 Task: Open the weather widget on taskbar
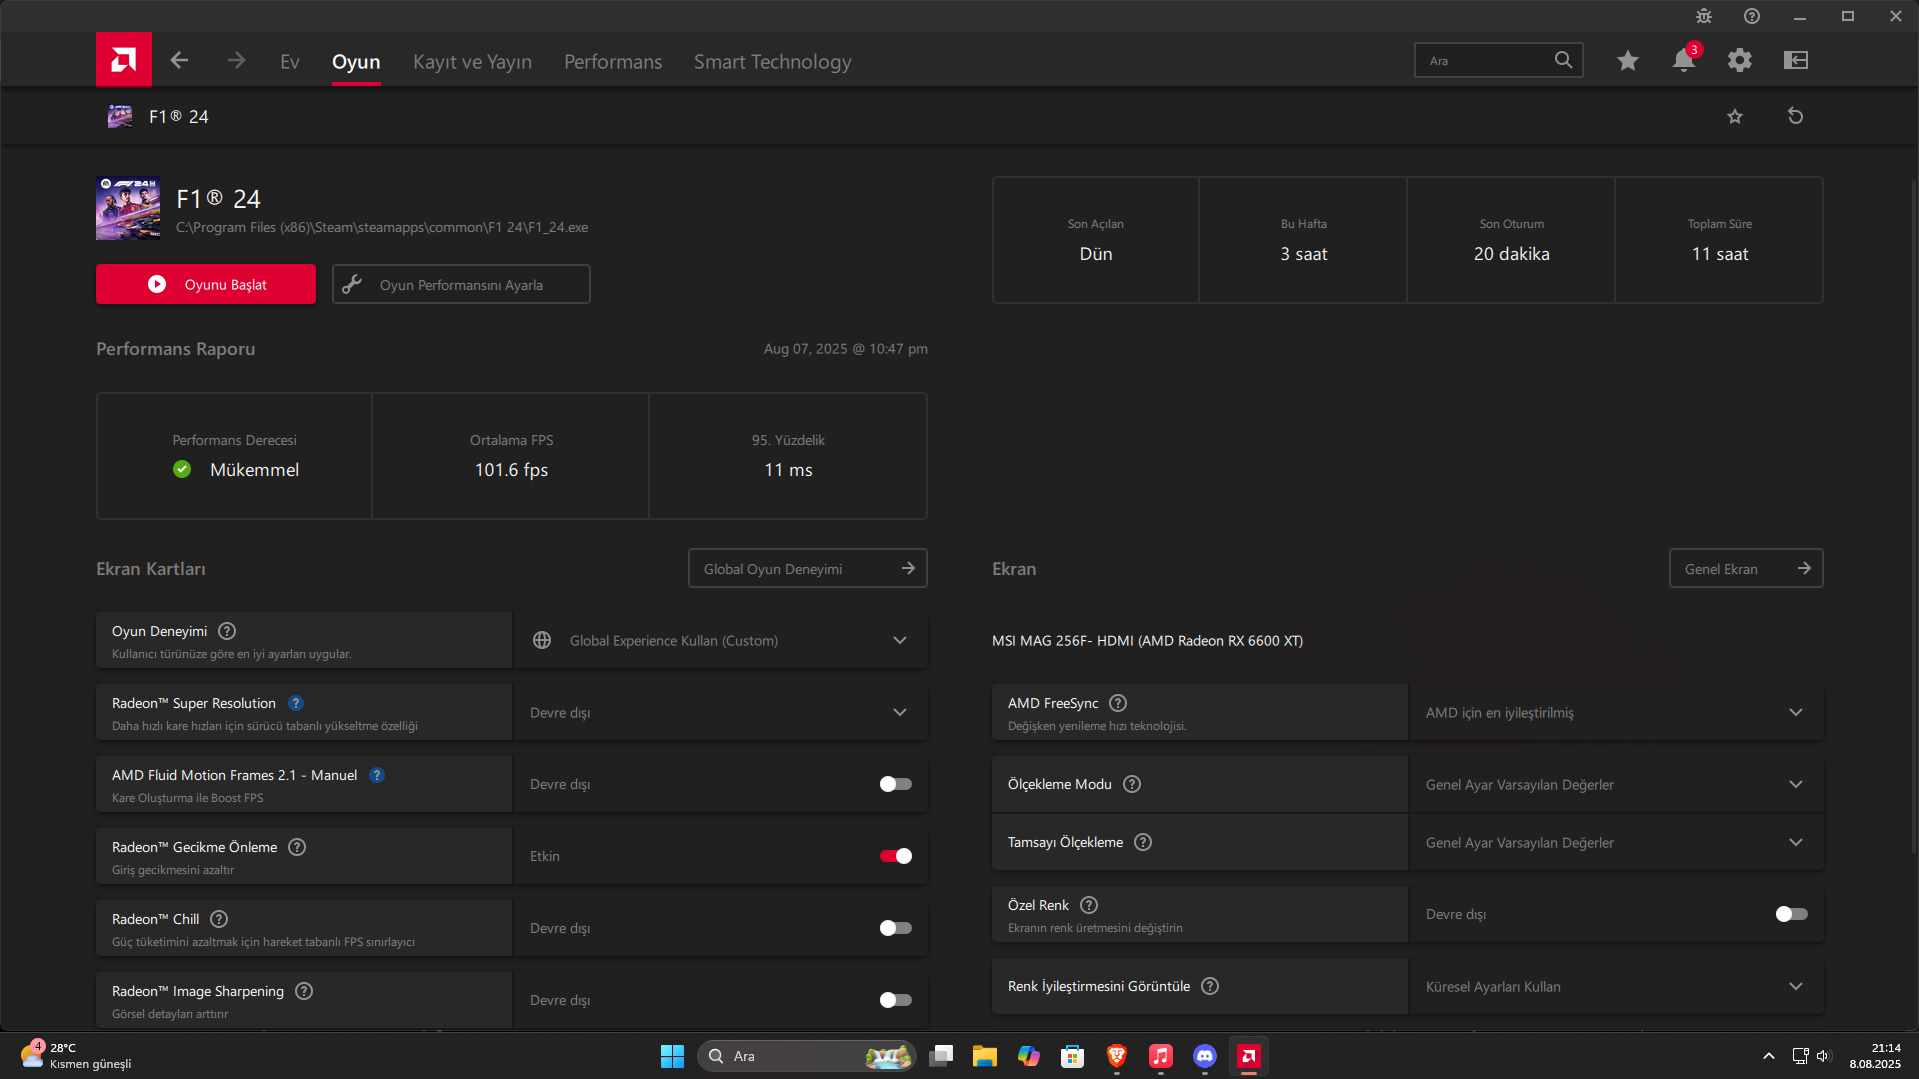click(76, 1056)
